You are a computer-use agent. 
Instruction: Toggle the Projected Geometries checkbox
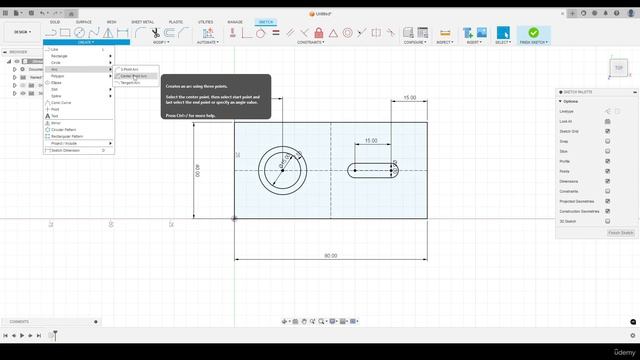(607, 201)
